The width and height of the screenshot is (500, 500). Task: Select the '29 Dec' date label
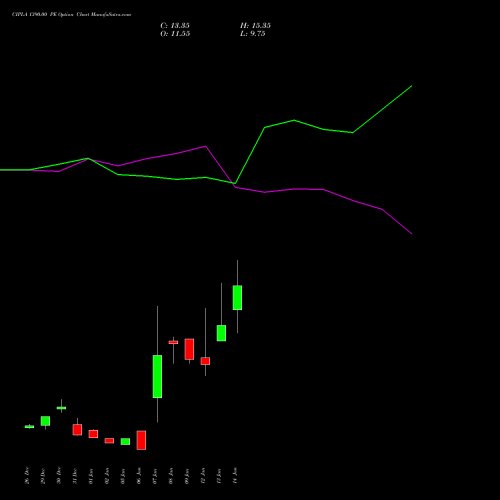pos(43,476)
